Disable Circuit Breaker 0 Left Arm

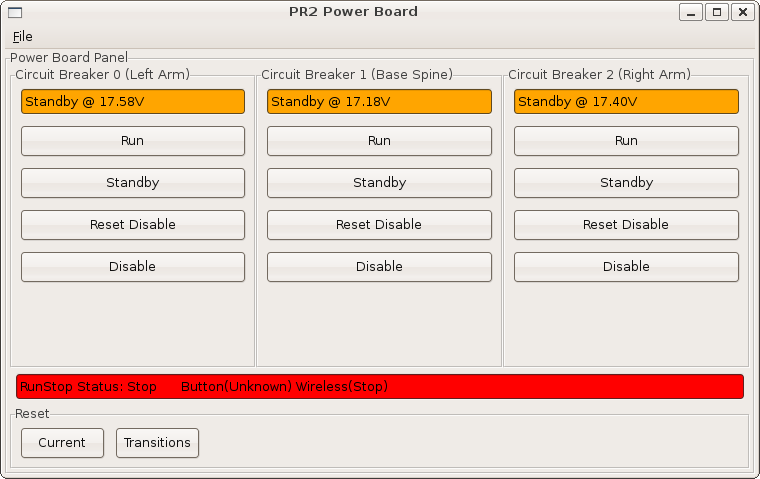coord(133,267)
